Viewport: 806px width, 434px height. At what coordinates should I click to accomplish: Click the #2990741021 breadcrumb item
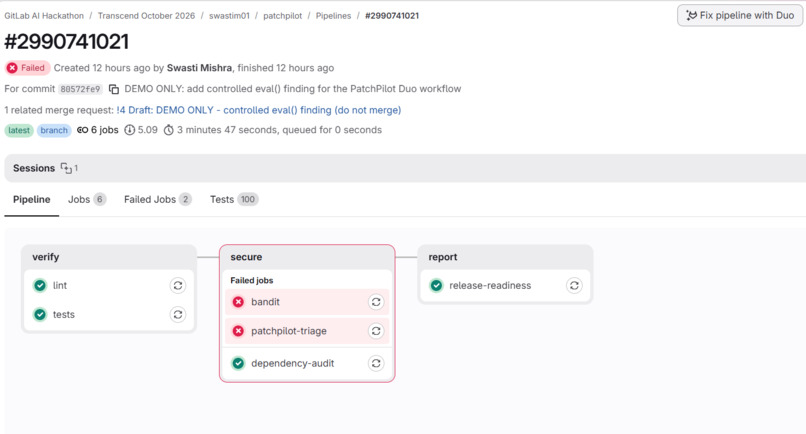tap(392, 16)
